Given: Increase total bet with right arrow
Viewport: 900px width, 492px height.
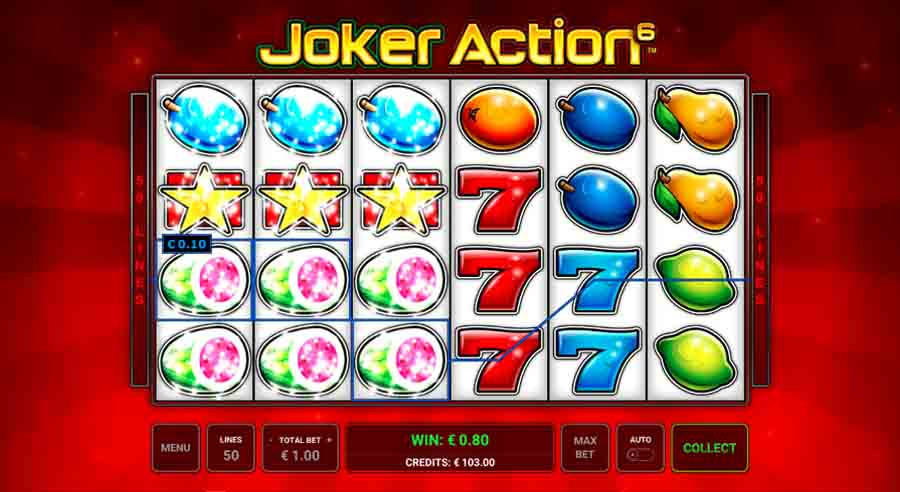Looking at the screenshot, I should pos(329,440).
